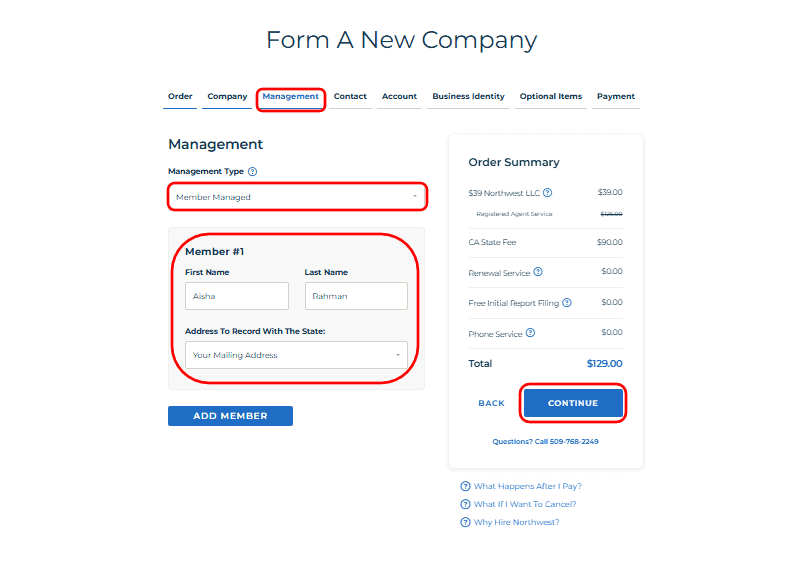This screenshot has height=562, width=793.
Task: Go back using the Back button
Action: (491, 403)
